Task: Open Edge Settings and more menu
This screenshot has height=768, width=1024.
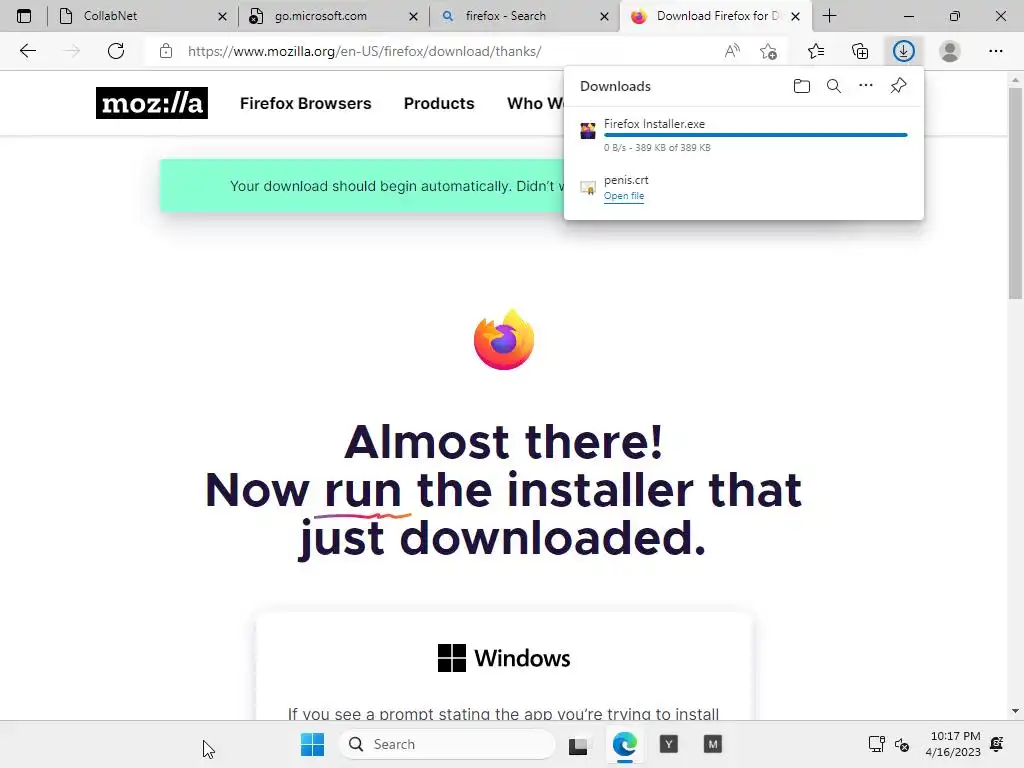Action: click(995, 51)
